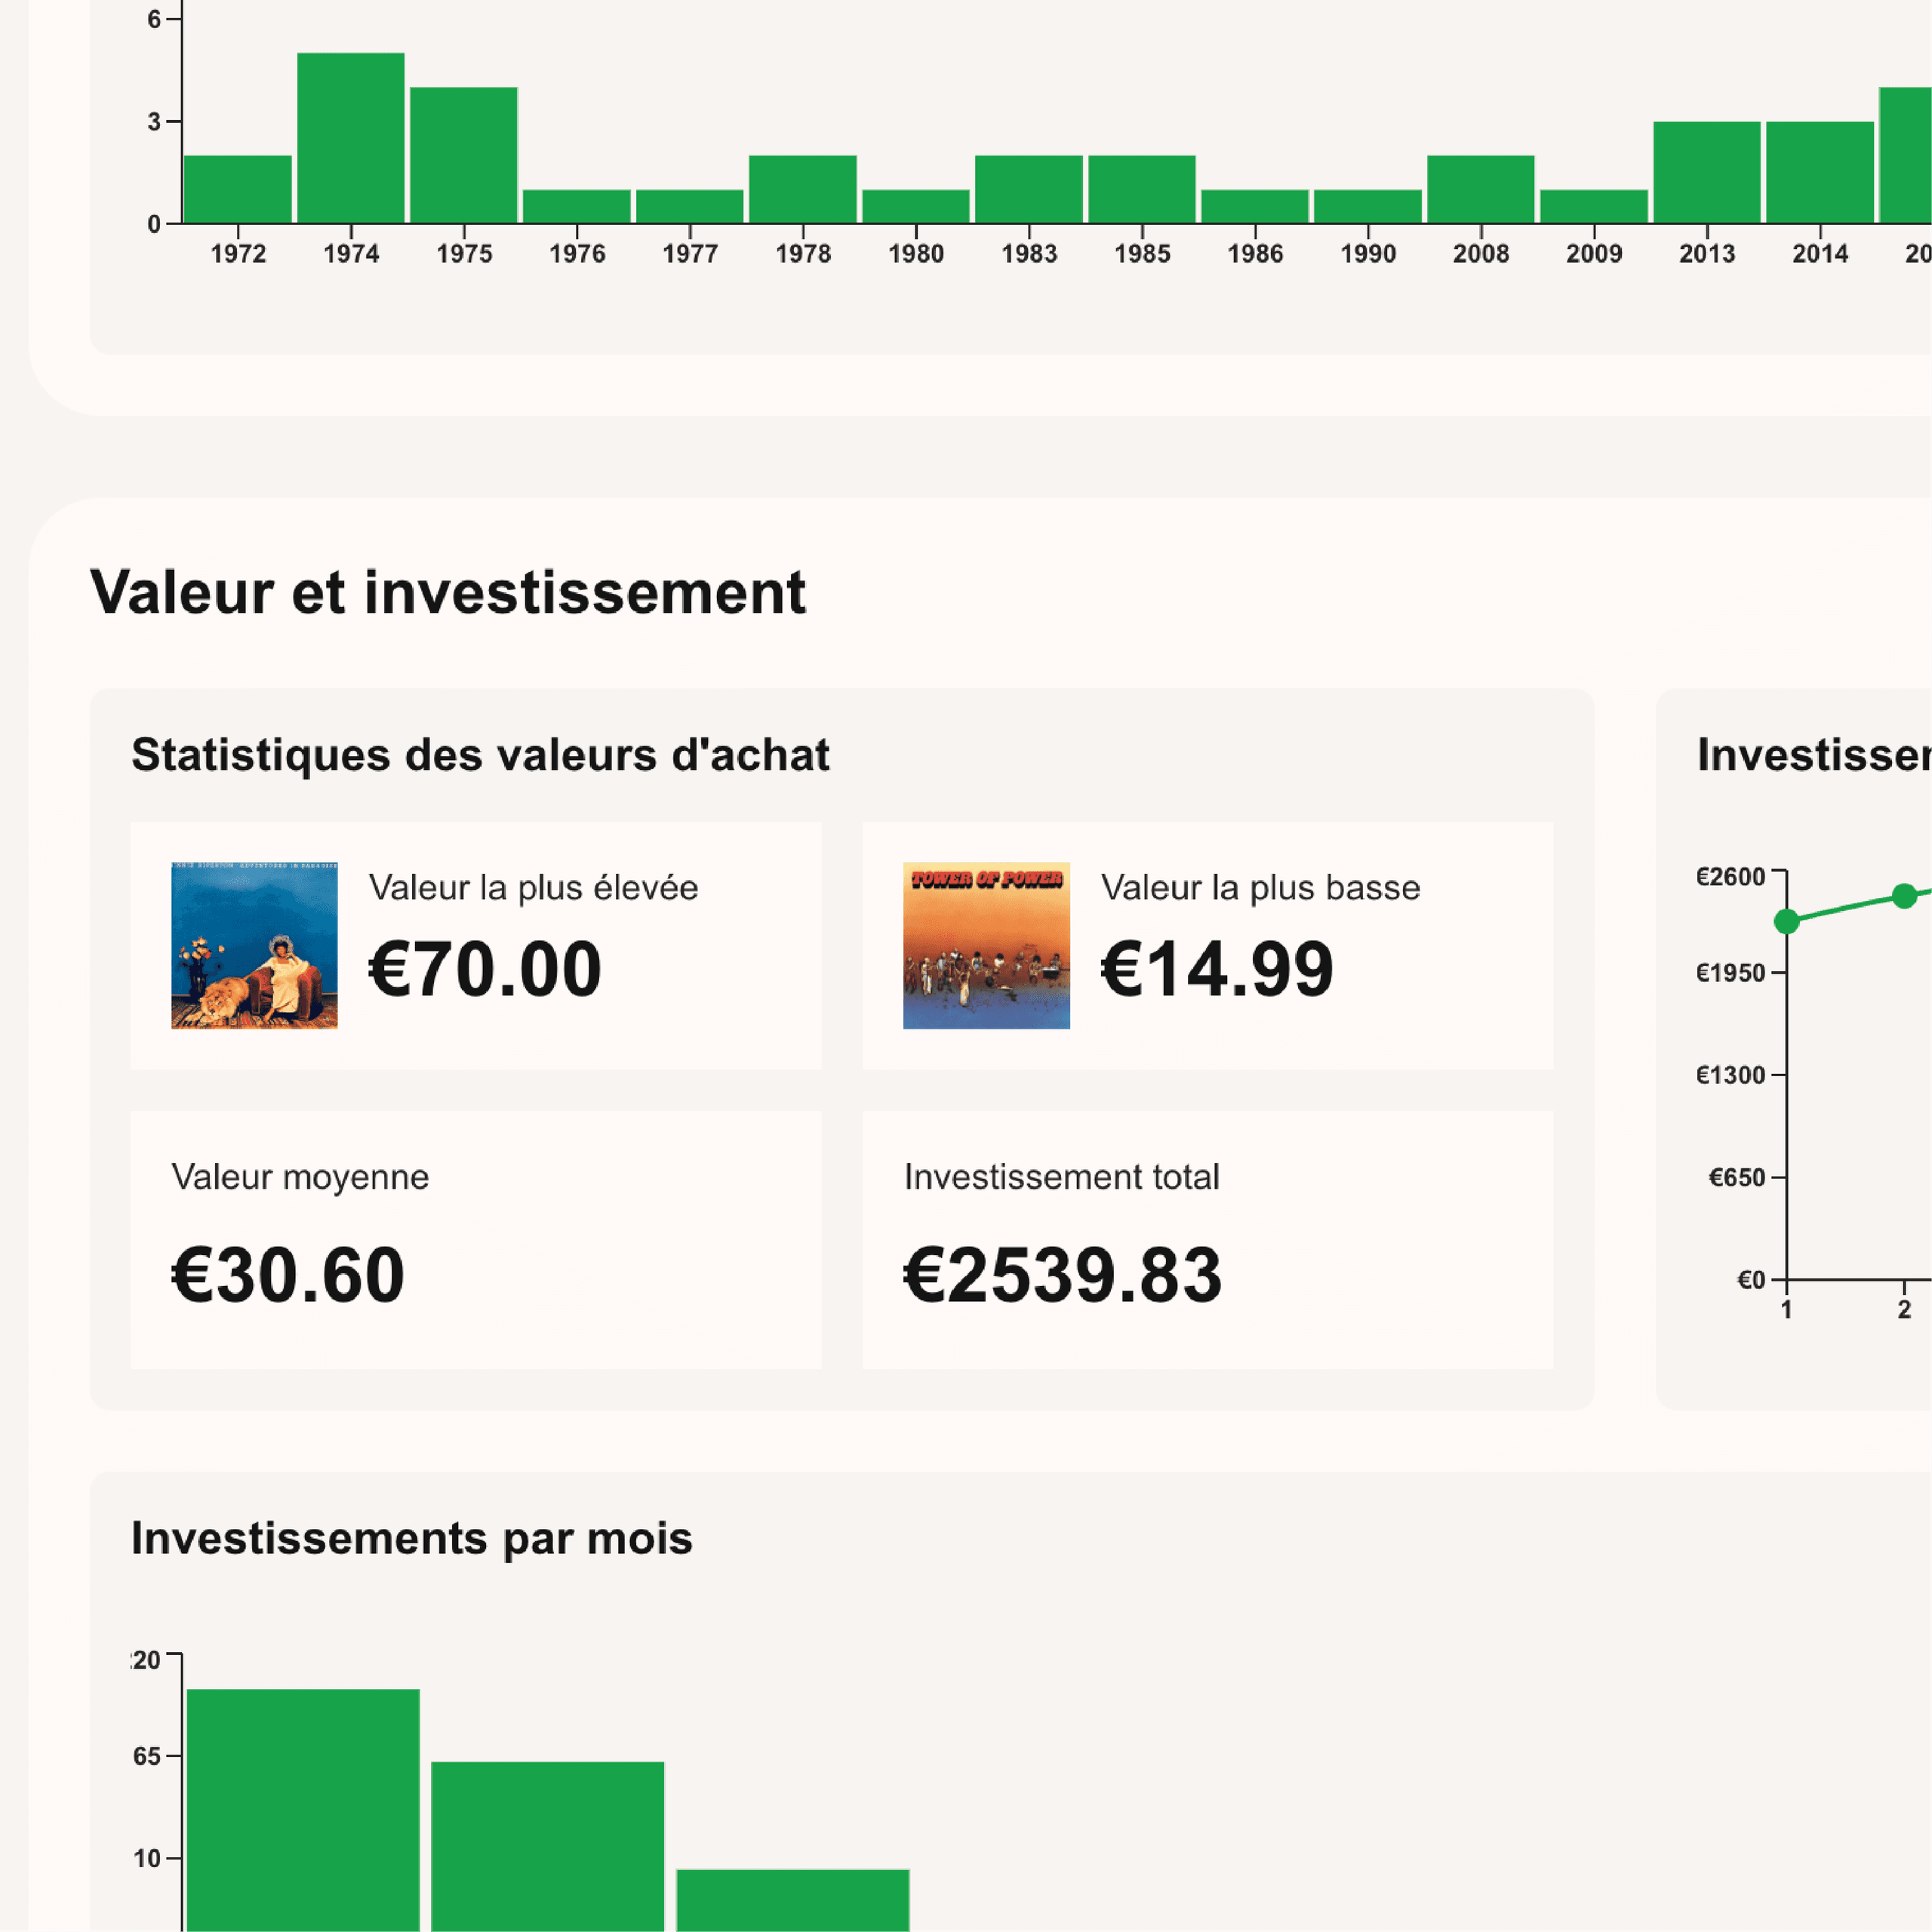Select the 'Investissements par mois' heading
This screenshot has width=1932, height=1932.
coord(412,1538)
